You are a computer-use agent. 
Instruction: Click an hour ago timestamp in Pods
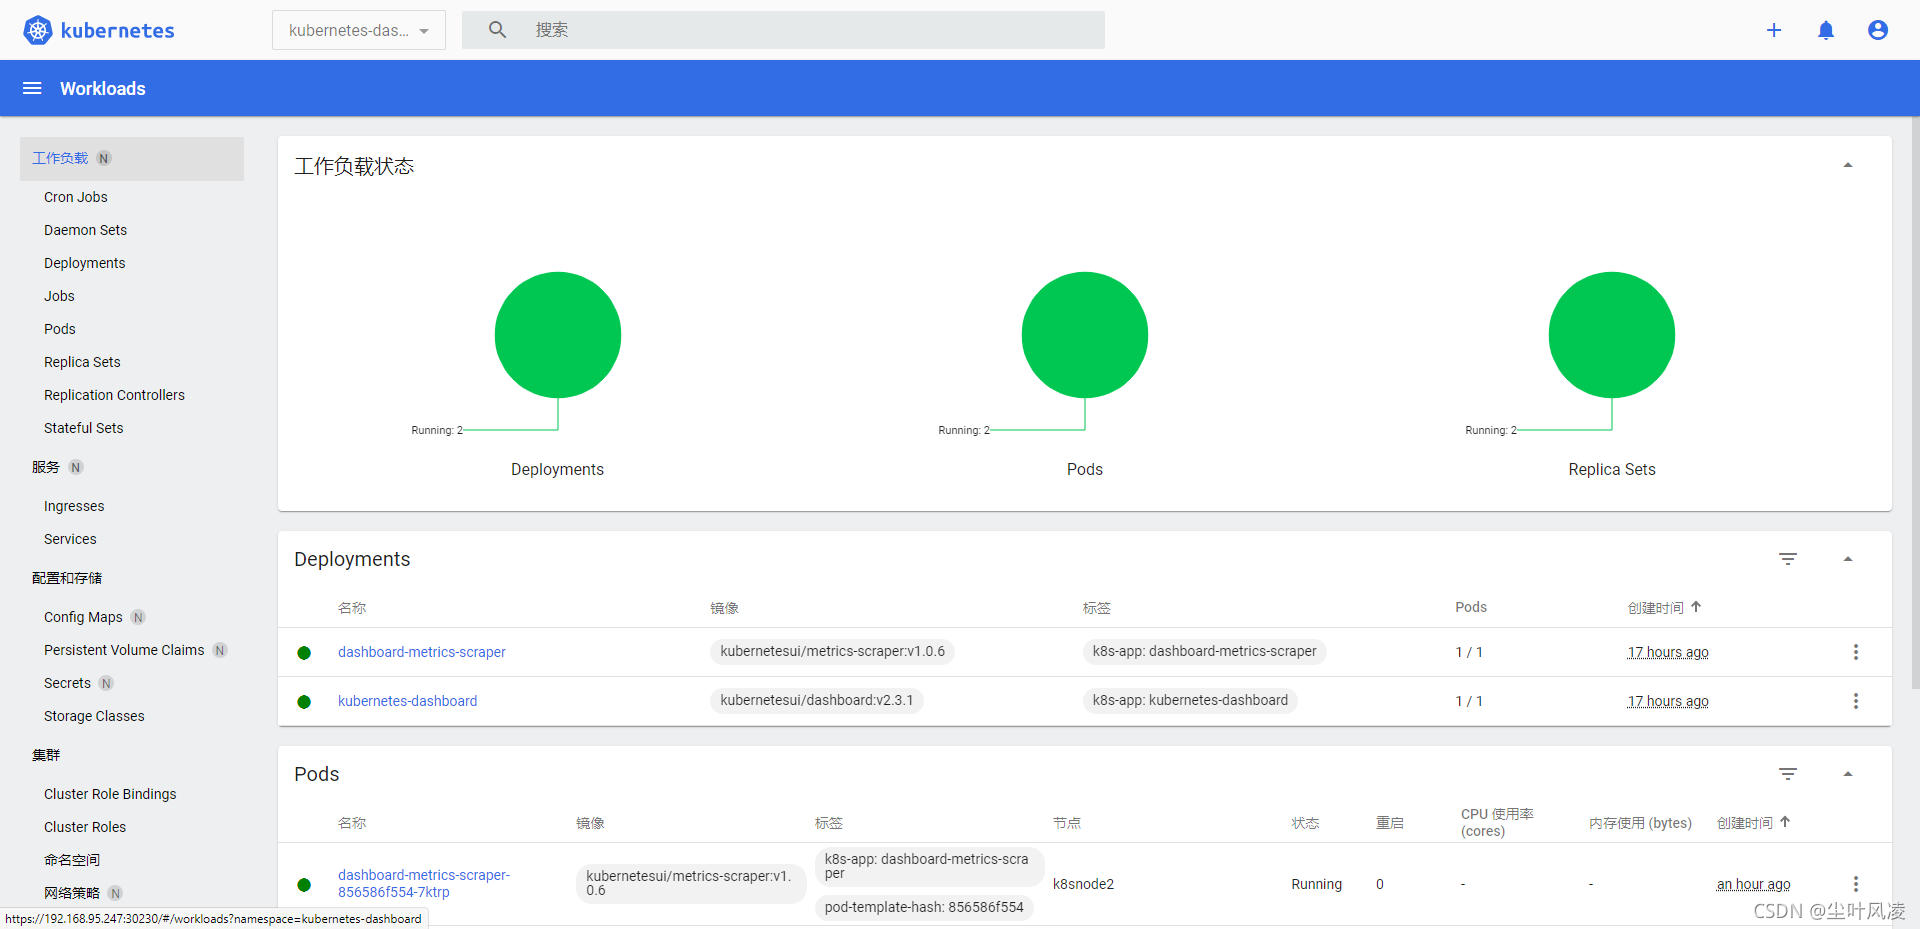coord(1754,884)
